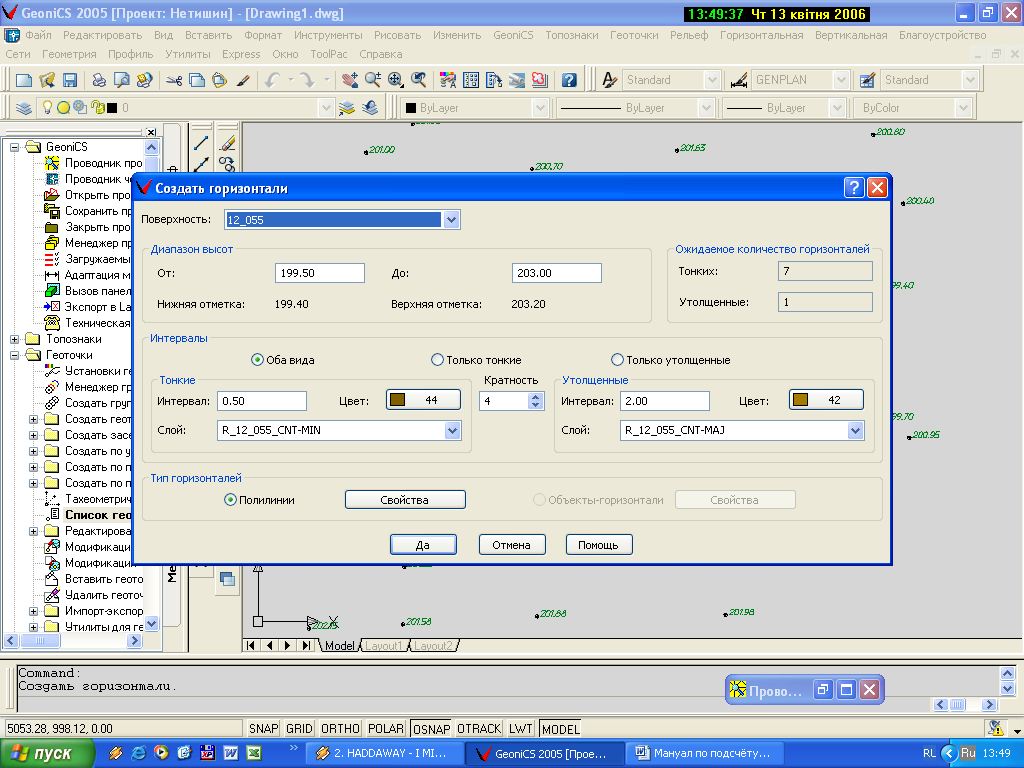Open the 'Рельеф' menu
The height and width of the screenshot is (768, 1024).
[688, 35]
